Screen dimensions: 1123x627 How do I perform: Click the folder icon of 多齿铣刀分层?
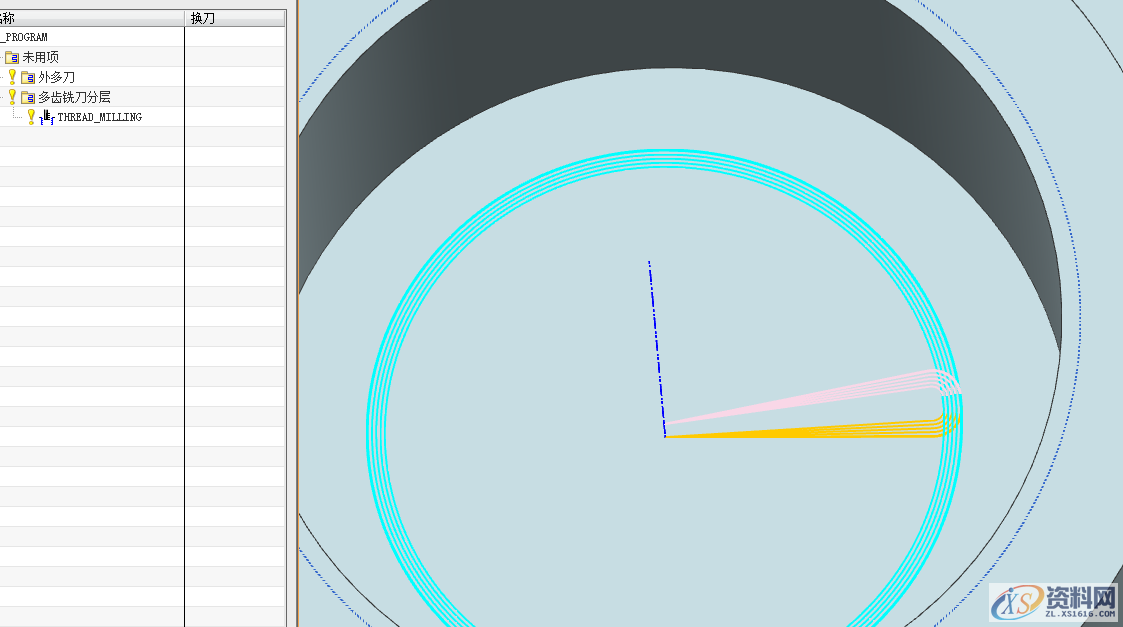tap(28, 97)
